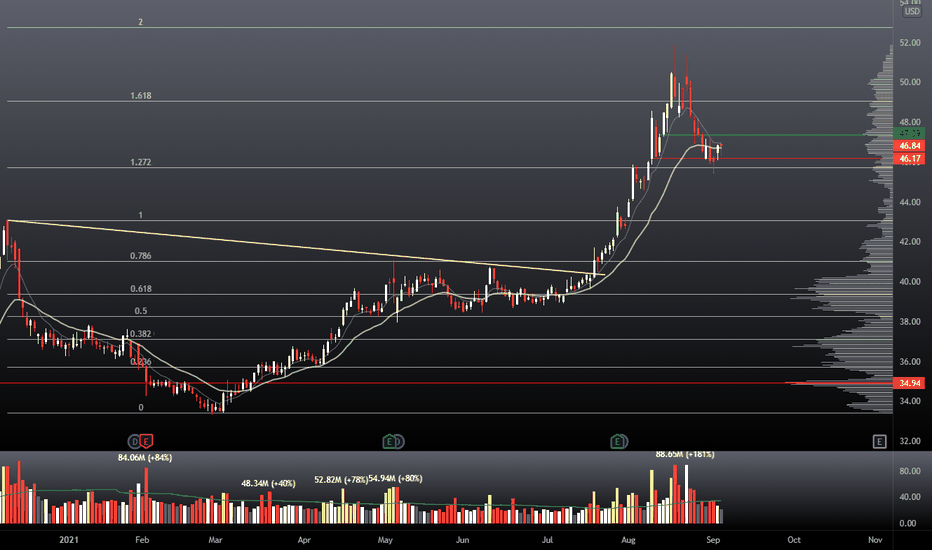932x550 pixels.
Task: Click the Feb label on the time axis
Action: [x=142, y=540]
